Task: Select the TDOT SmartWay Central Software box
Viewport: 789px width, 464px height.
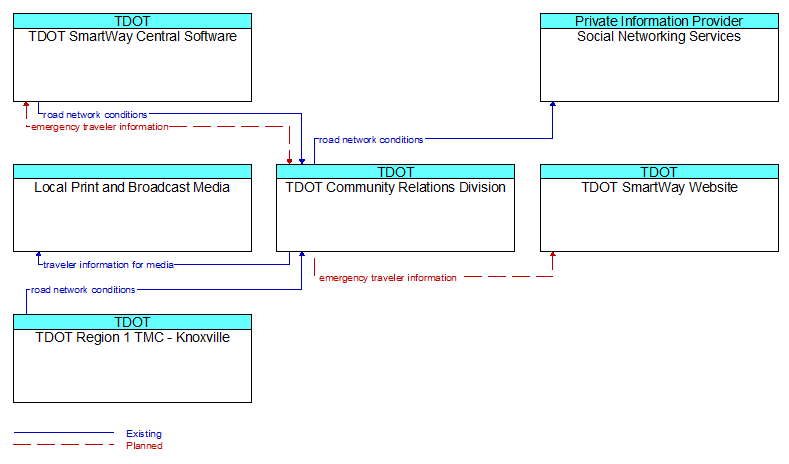Action: [x=132, y=57]
